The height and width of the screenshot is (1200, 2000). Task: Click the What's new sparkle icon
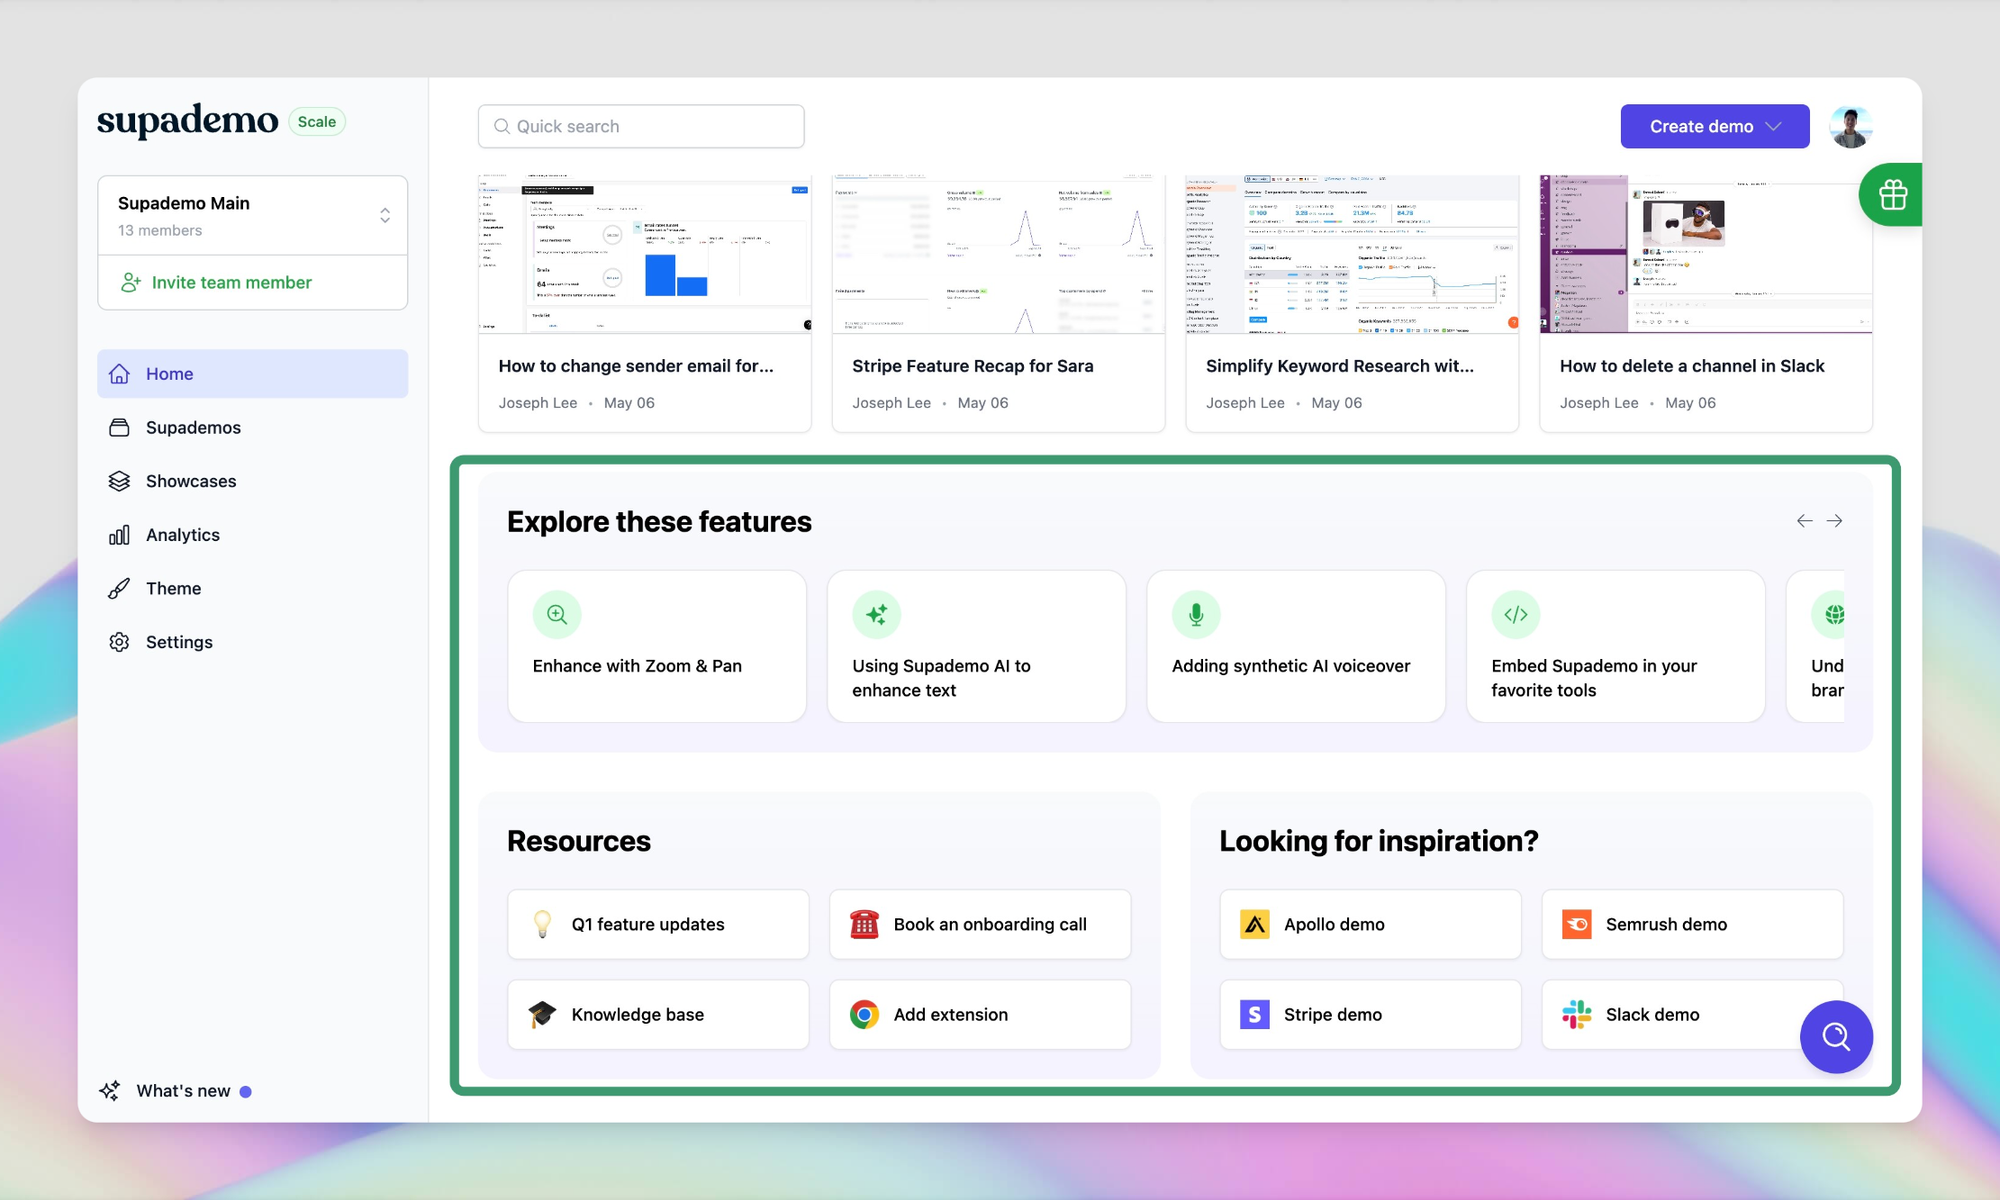pyautogui.click(x=110, y=1091)
